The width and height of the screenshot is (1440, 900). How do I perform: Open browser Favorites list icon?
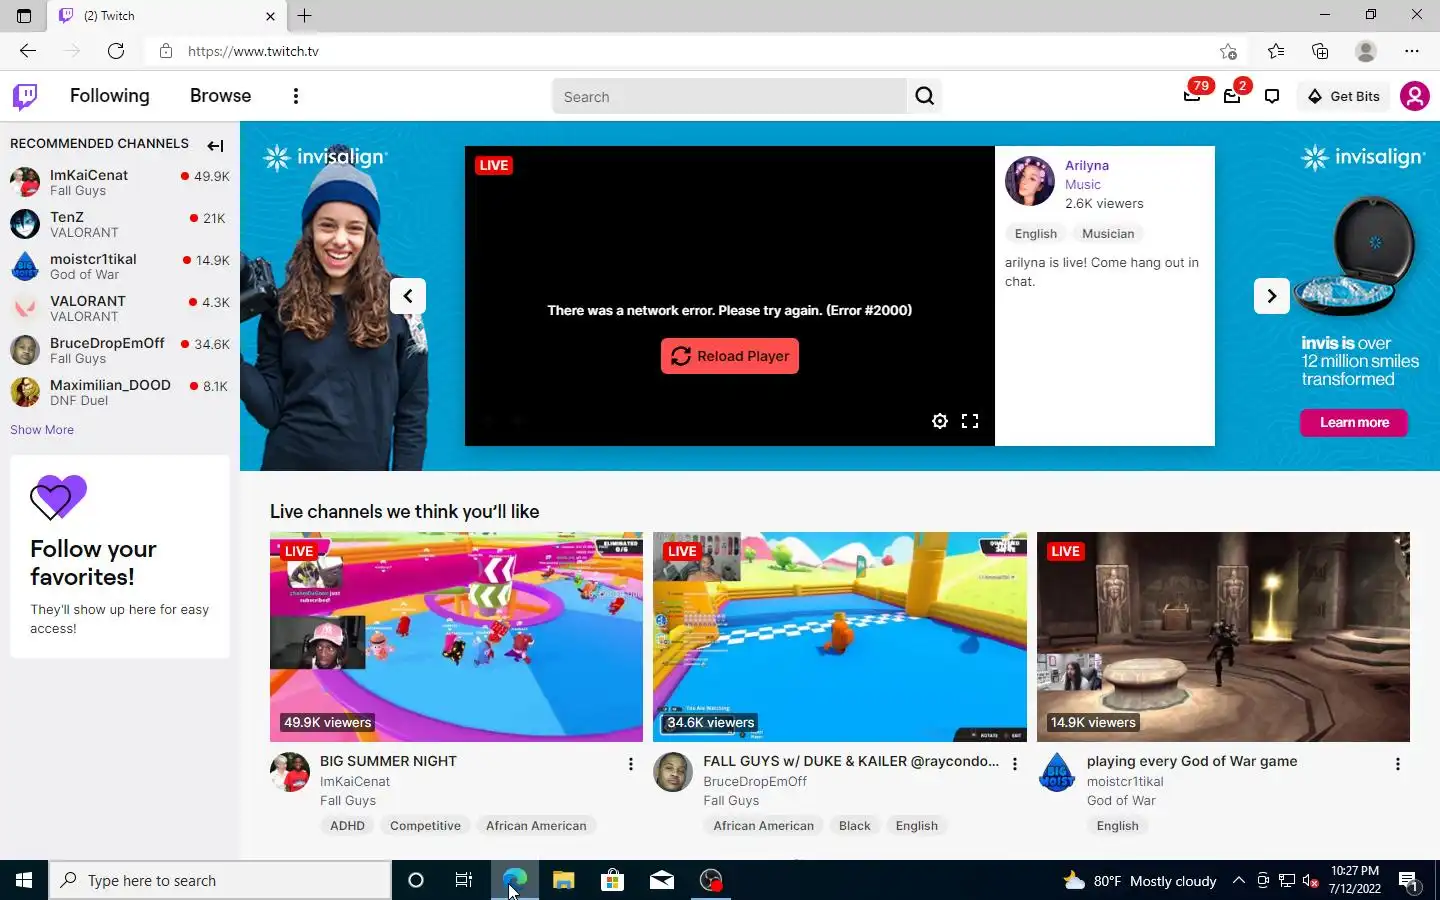(x=1276, y=51)
